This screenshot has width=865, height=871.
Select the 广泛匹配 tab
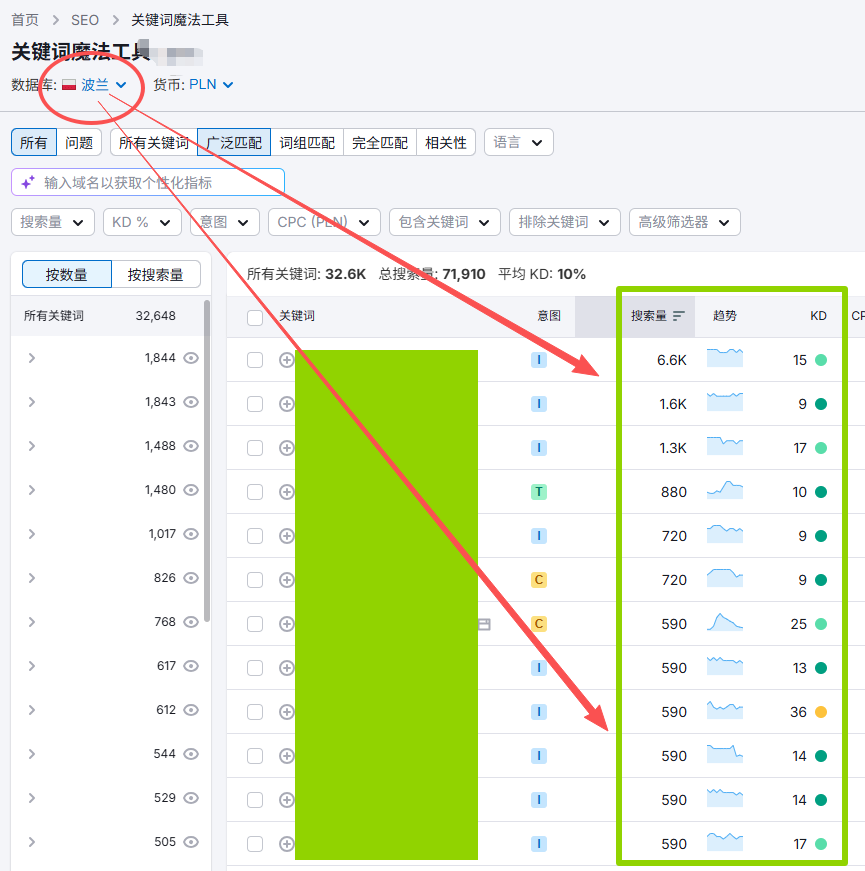pos(234,142)
